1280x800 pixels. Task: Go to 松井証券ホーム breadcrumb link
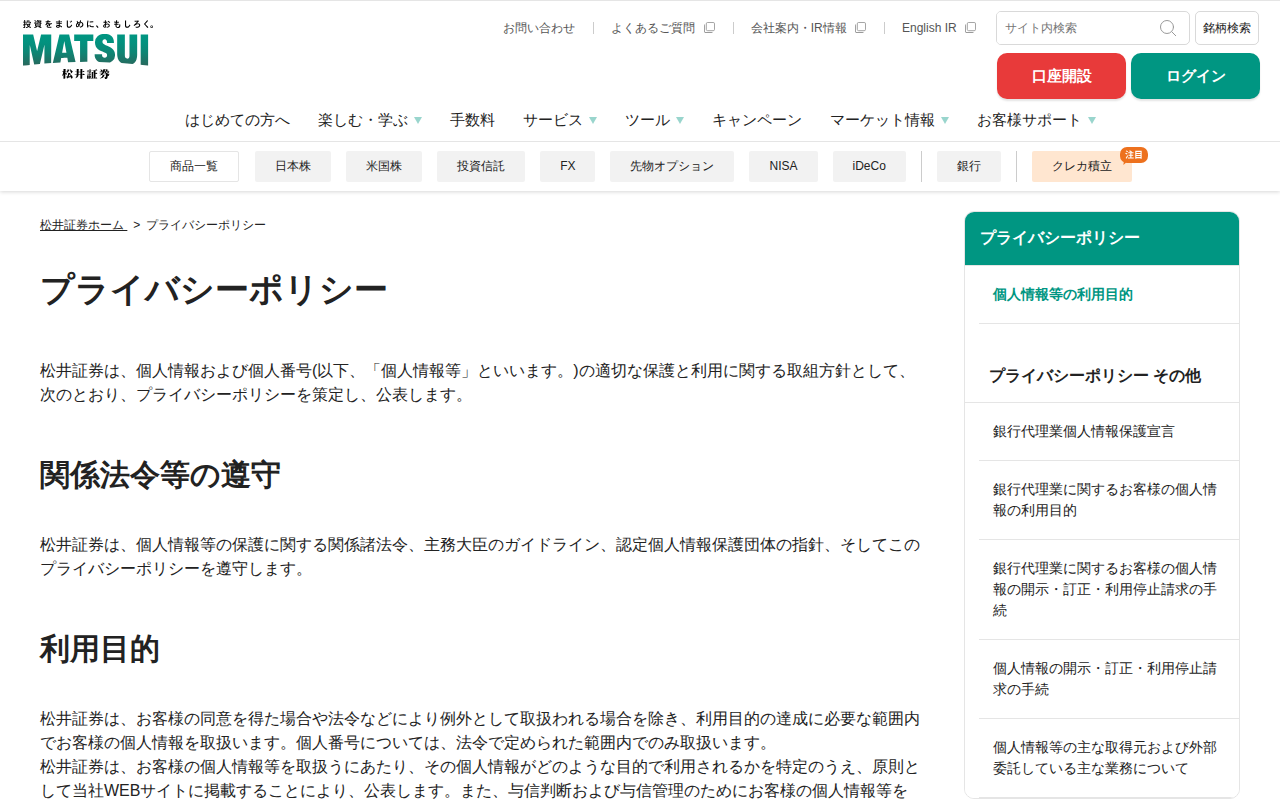83,225
